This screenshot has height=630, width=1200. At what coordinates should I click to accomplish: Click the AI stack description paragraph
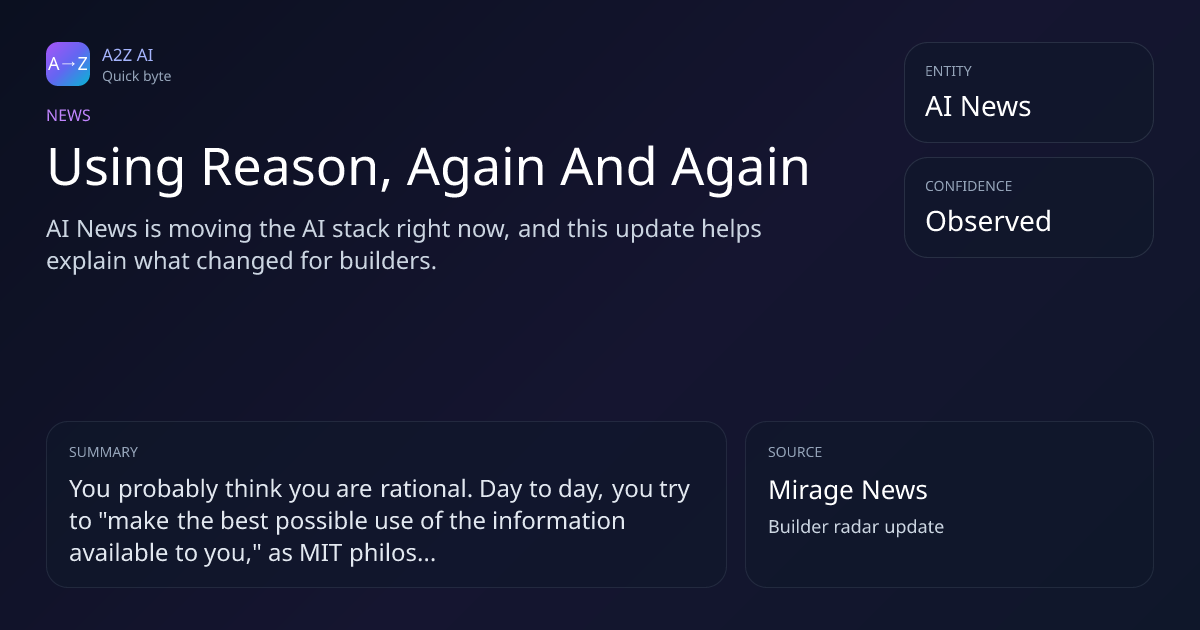click(x=404, y=246)
